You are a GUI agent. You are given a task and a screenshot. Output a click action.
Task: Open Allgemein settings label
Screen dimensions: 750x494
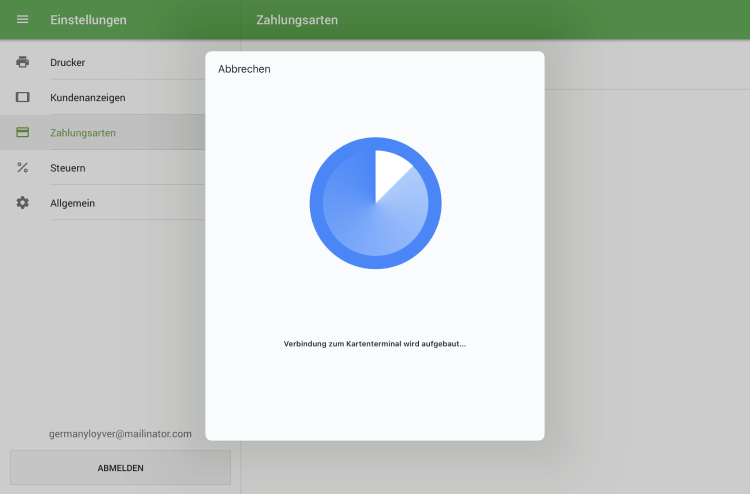72,203
